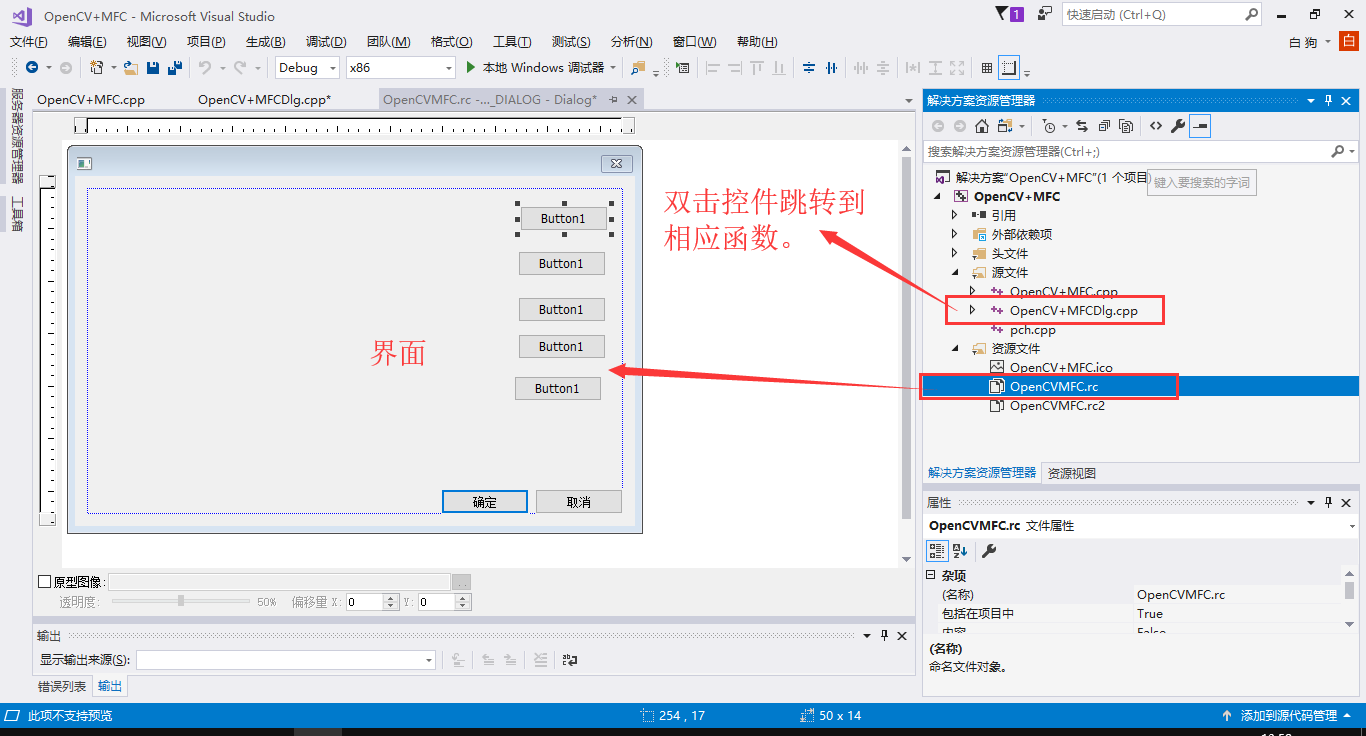Click the Collapse All icon in Solution Explorer
Viewport: 1366px width, 736px height.
click(x=1104, y=126)
